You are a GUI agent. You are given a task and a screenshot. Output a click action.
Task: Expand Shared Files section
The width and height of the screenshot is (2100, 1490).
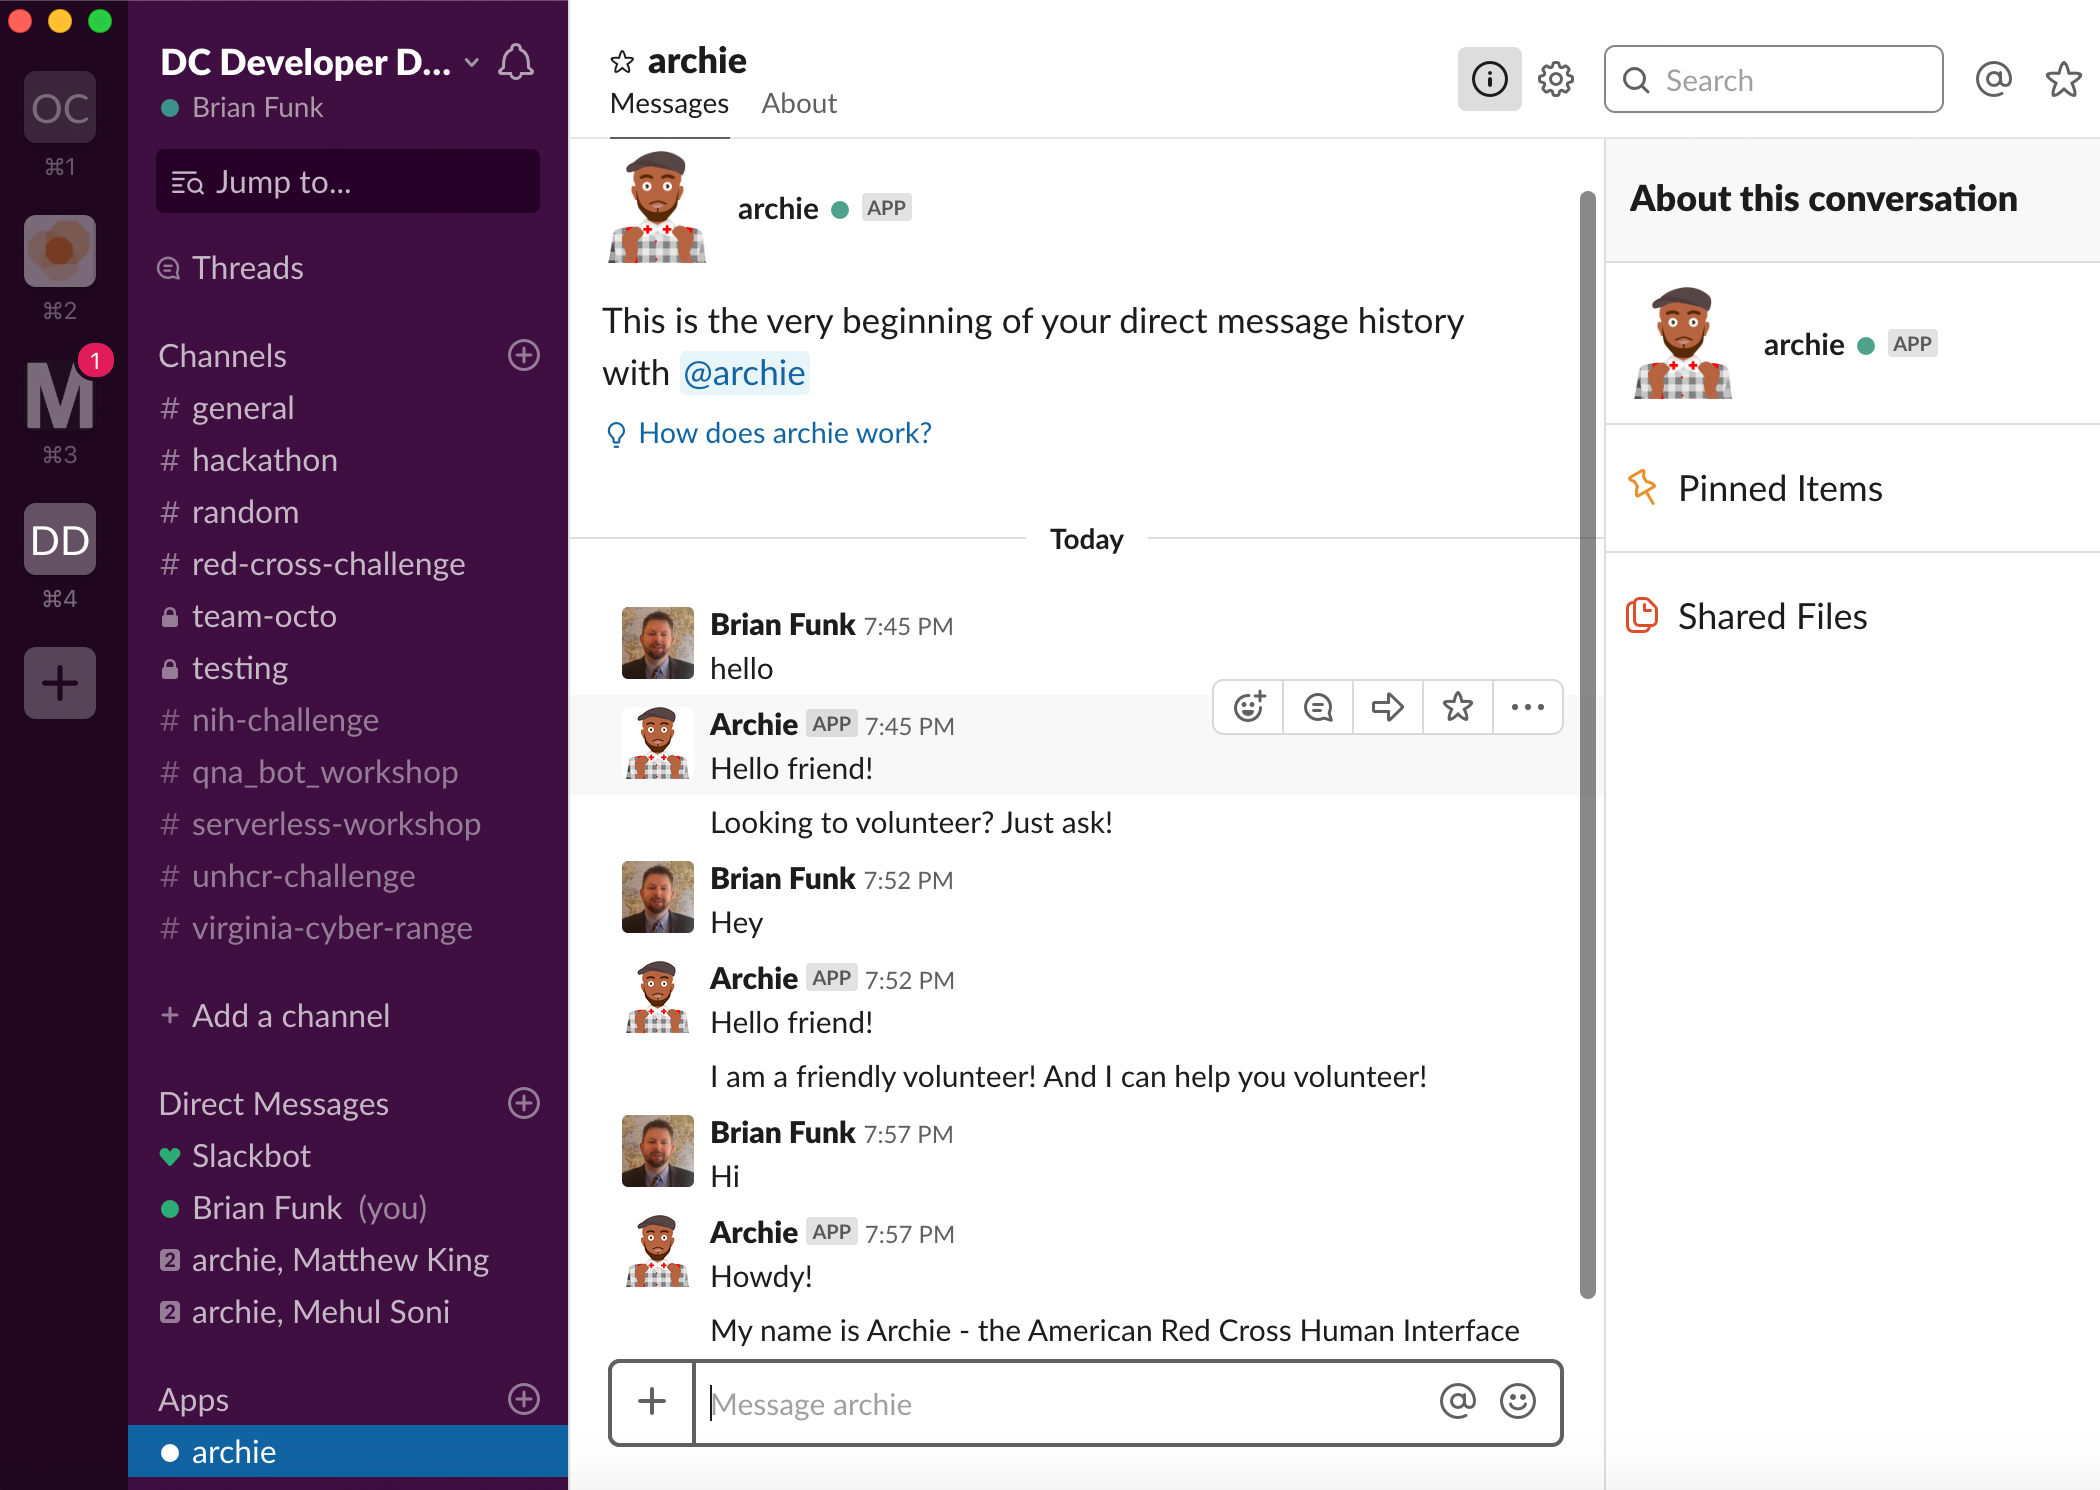point(1771,617)
